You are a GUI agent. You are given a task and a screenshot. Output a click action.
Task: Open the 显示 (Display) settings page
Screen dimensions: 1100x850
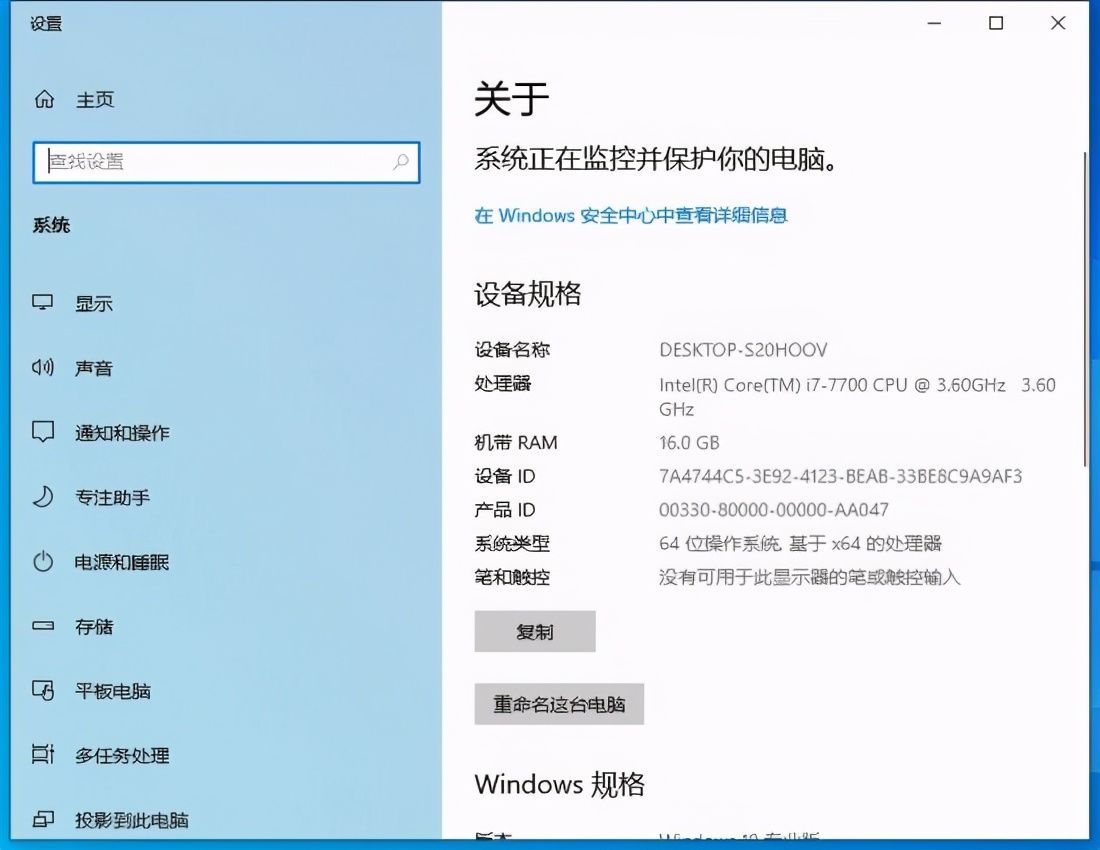click(x=95, y=303)
